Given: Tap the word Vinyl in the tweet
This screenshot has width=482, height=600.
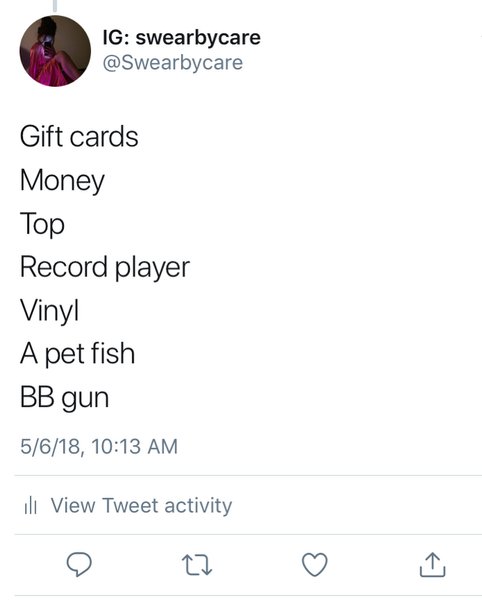Looking at the screenshot, I should tap(49, 311).
